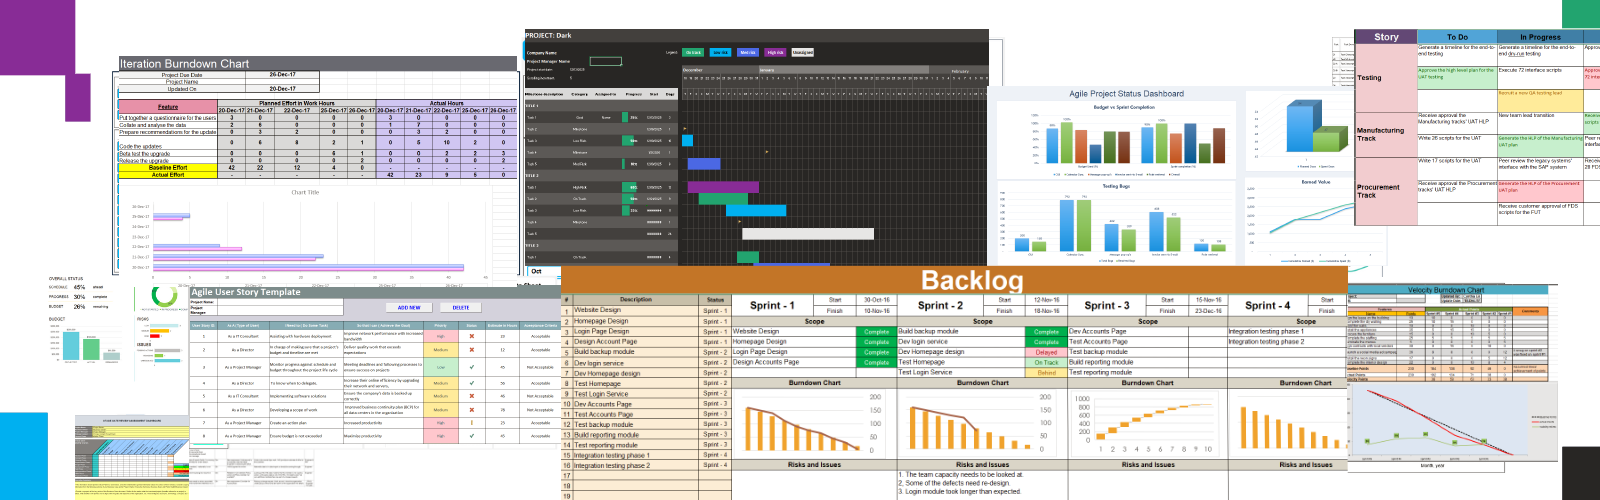Click the 'On Track' status cell in Sprint 2

pyautogui.click(x=1046, y=363)
